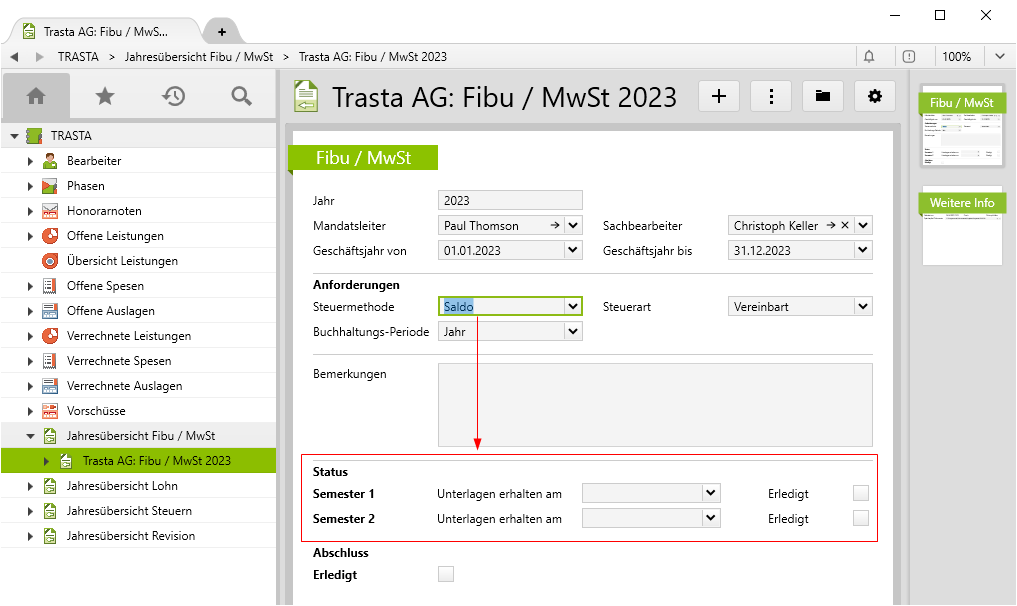Screen dimensions: 1017x606
Task: Click the home icon in sidebar
Action: pyautogui.click(x=36, y=96)
